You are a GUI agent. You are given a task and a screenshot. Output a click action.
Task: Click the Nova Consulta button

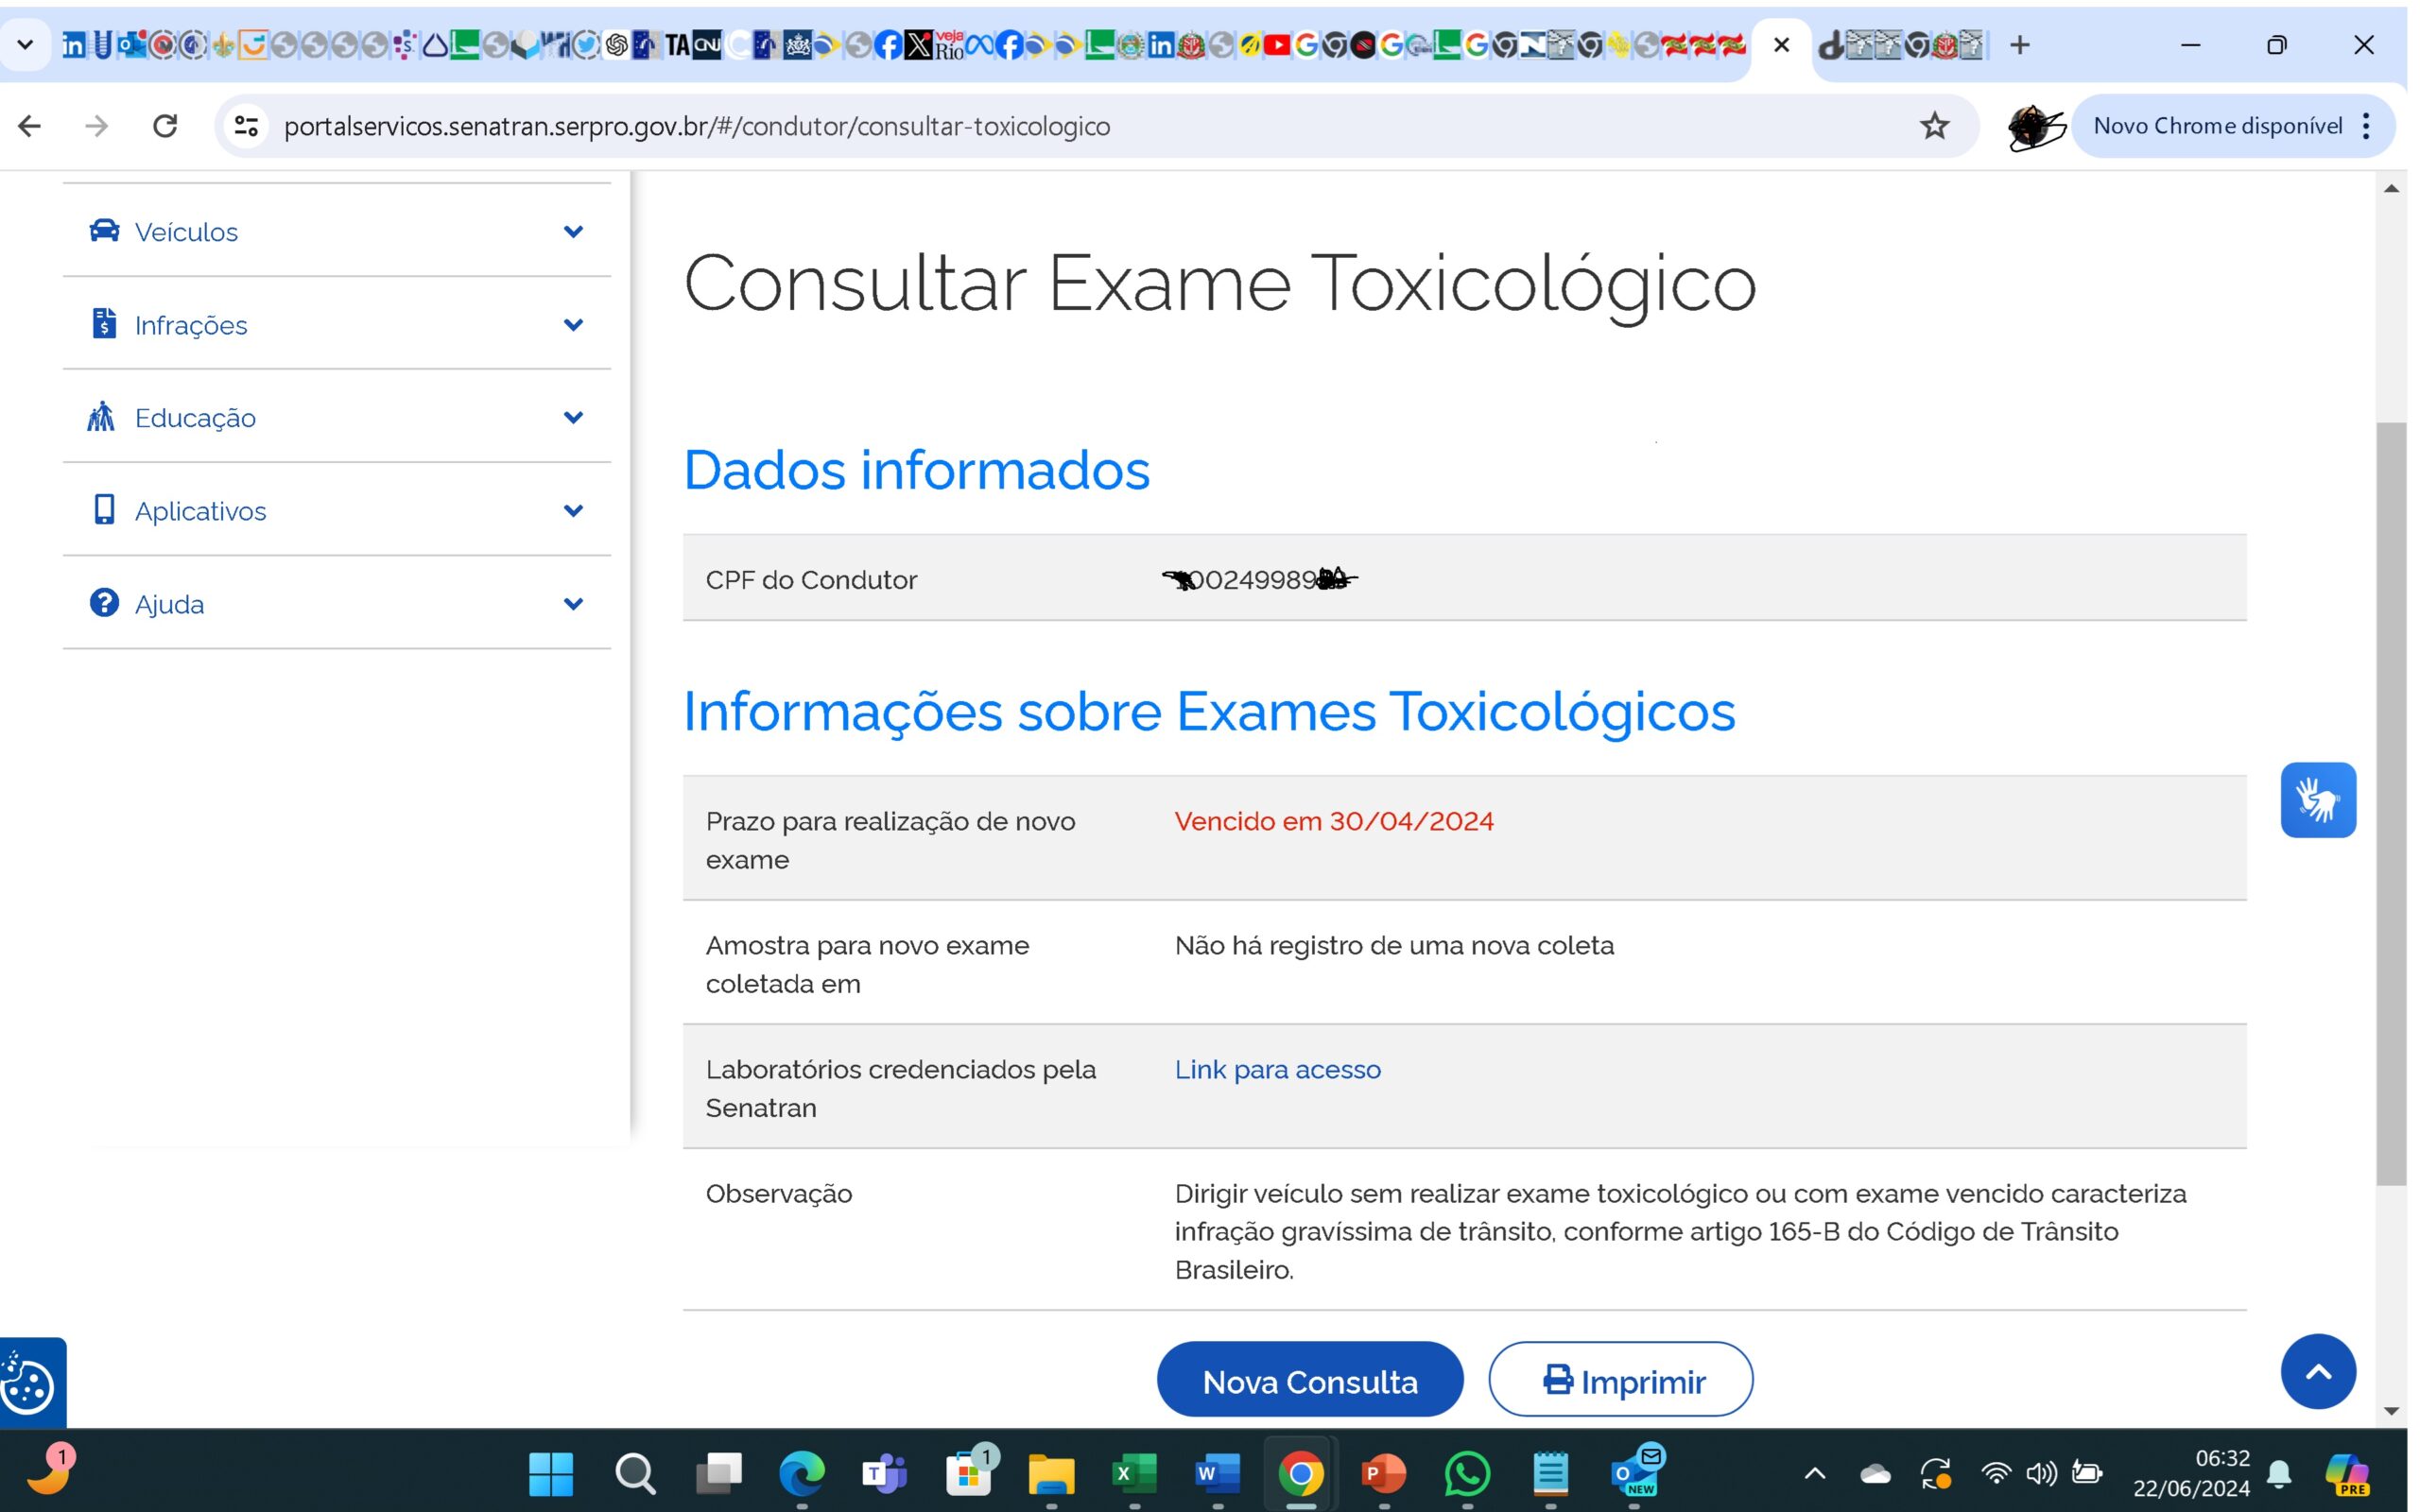(x=1310, y=1379)
